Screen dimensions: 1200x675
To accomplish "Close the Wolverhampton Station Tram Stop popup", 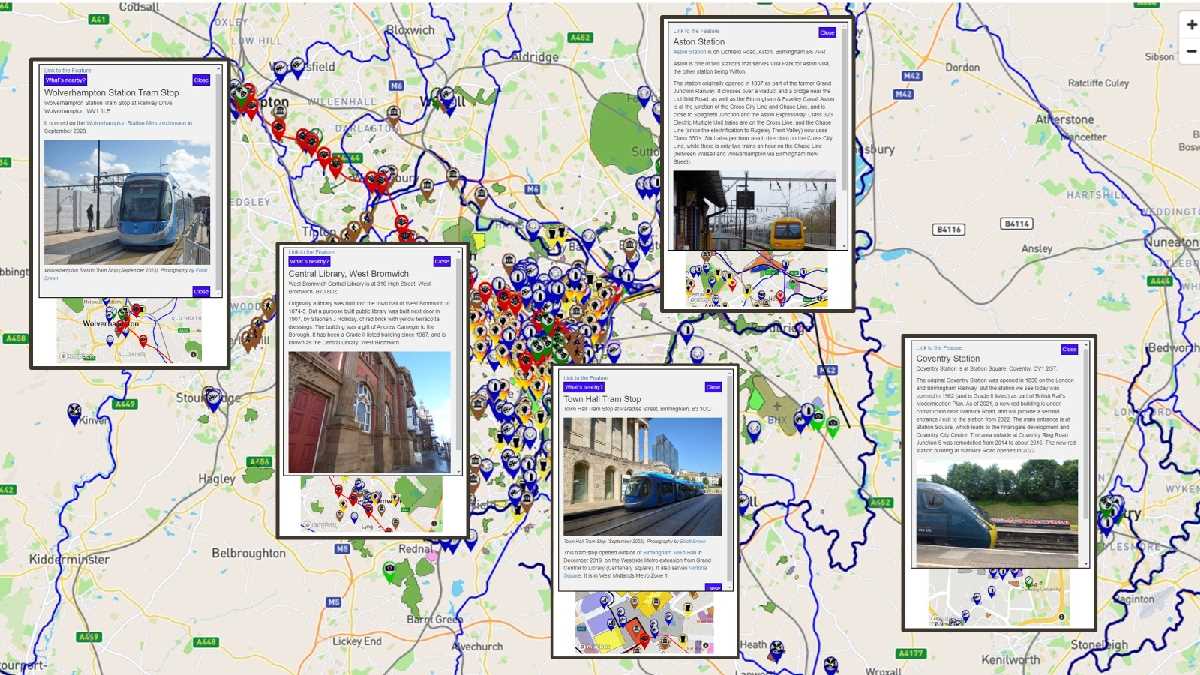I will 201,80.
